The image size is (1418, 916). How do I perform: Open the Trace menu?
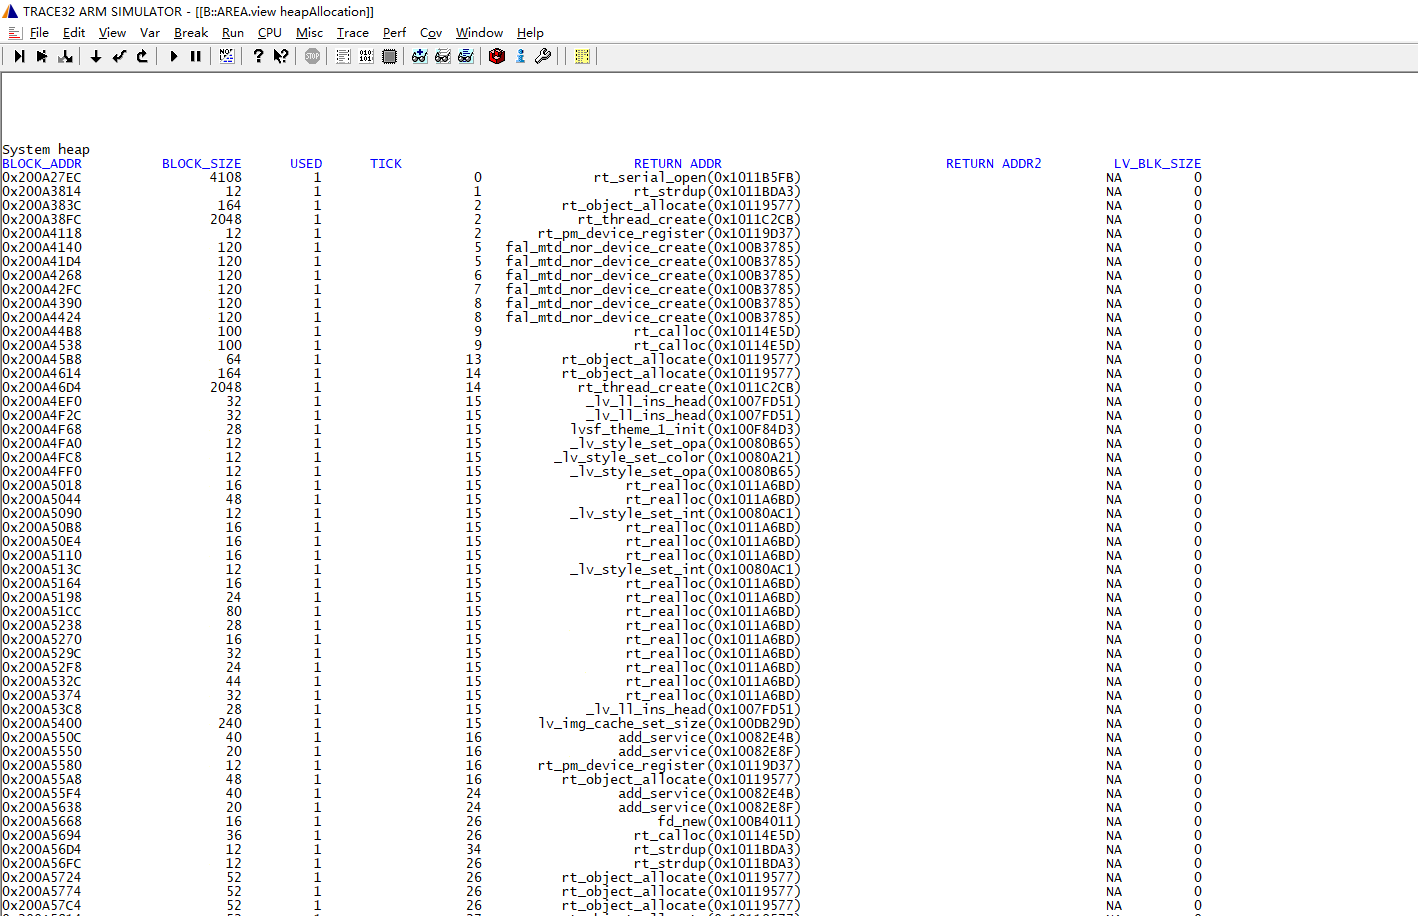(x=352, y=33)
